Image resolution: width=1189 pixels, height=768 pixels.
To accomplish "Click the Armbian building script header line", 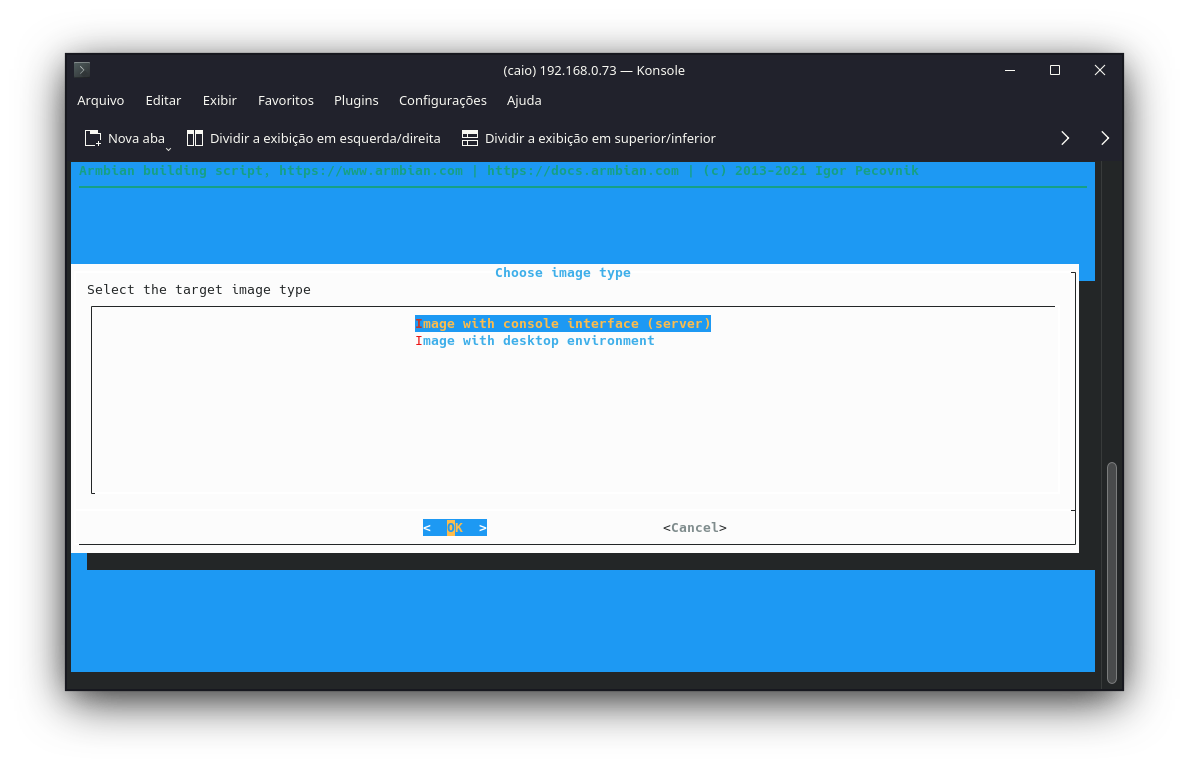I will pos(498,171).
